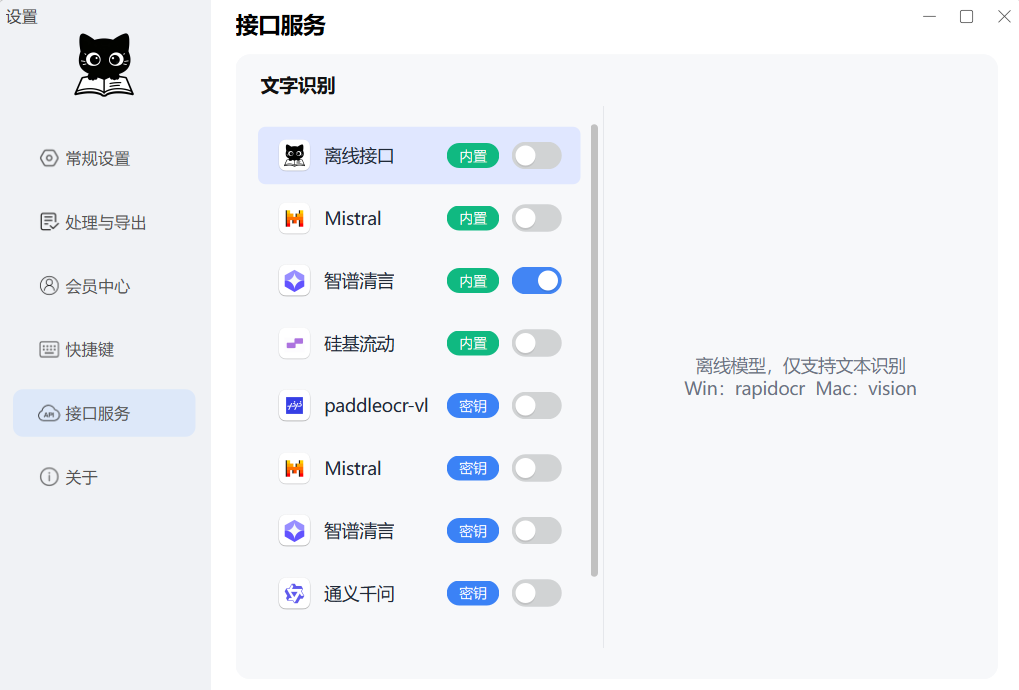Maximize the settings window
The width and height of the screenshot is (1019, 690).
(966, 17)
